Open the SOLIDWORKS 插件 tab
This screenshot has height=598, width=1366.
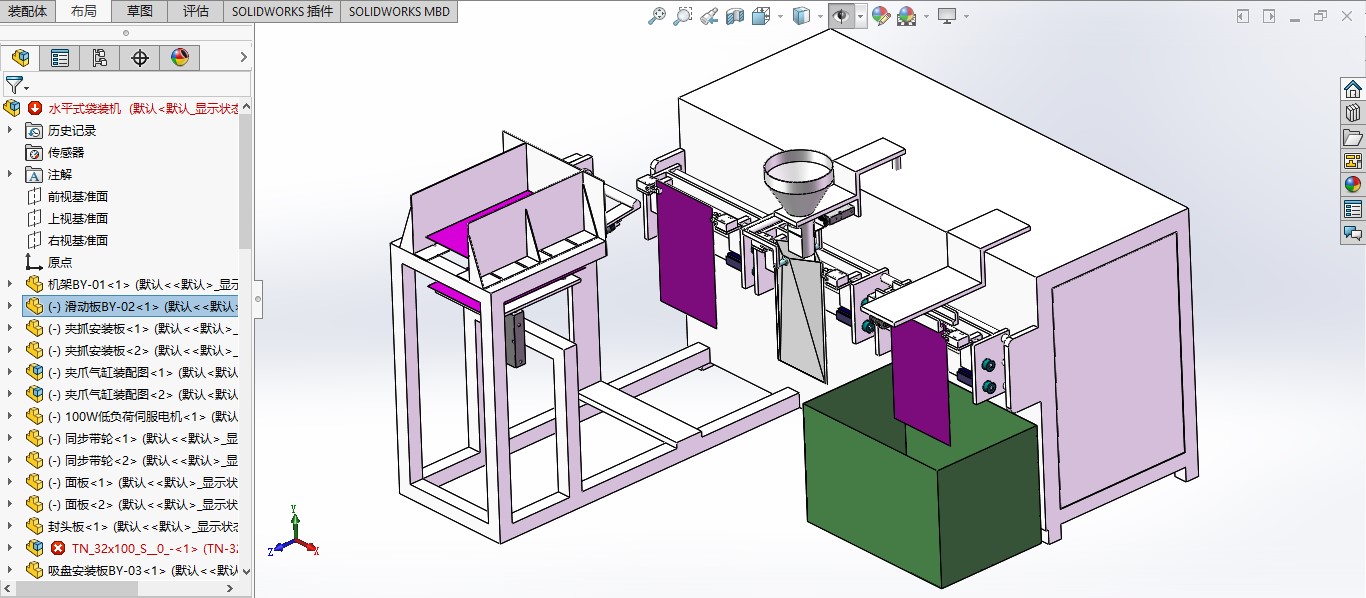pyautogui.click(x=282, y=12)
